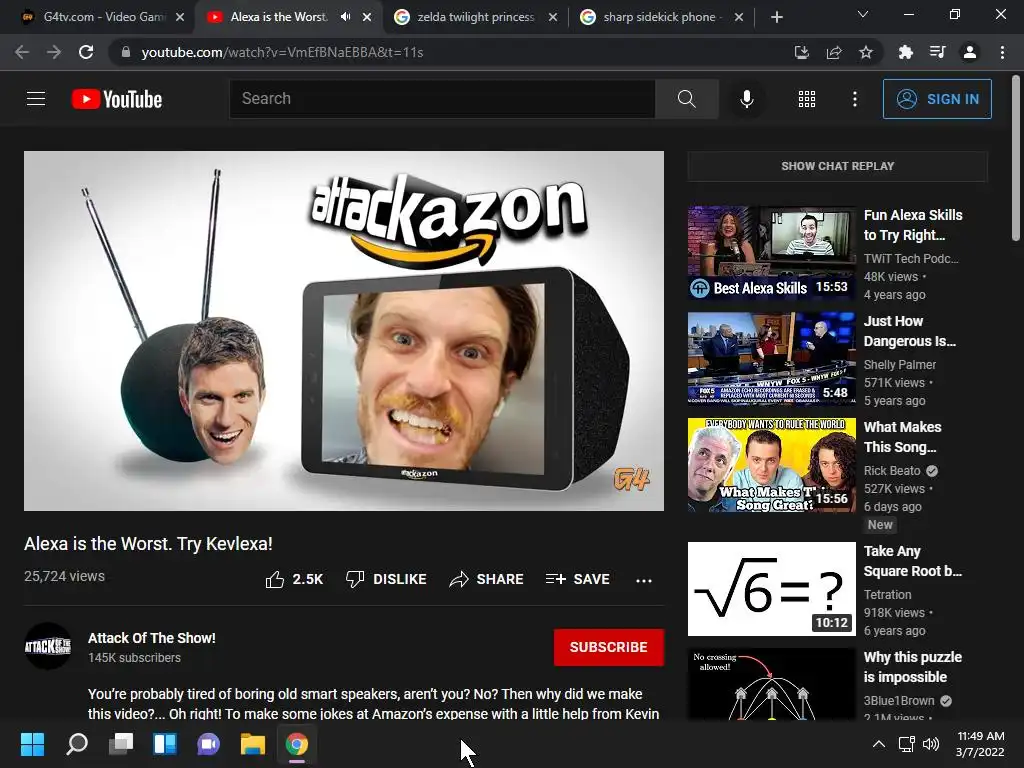Open YouTube settings three-dot menu
Viewport: 1024px width, 768px height.
coord(854,99)
